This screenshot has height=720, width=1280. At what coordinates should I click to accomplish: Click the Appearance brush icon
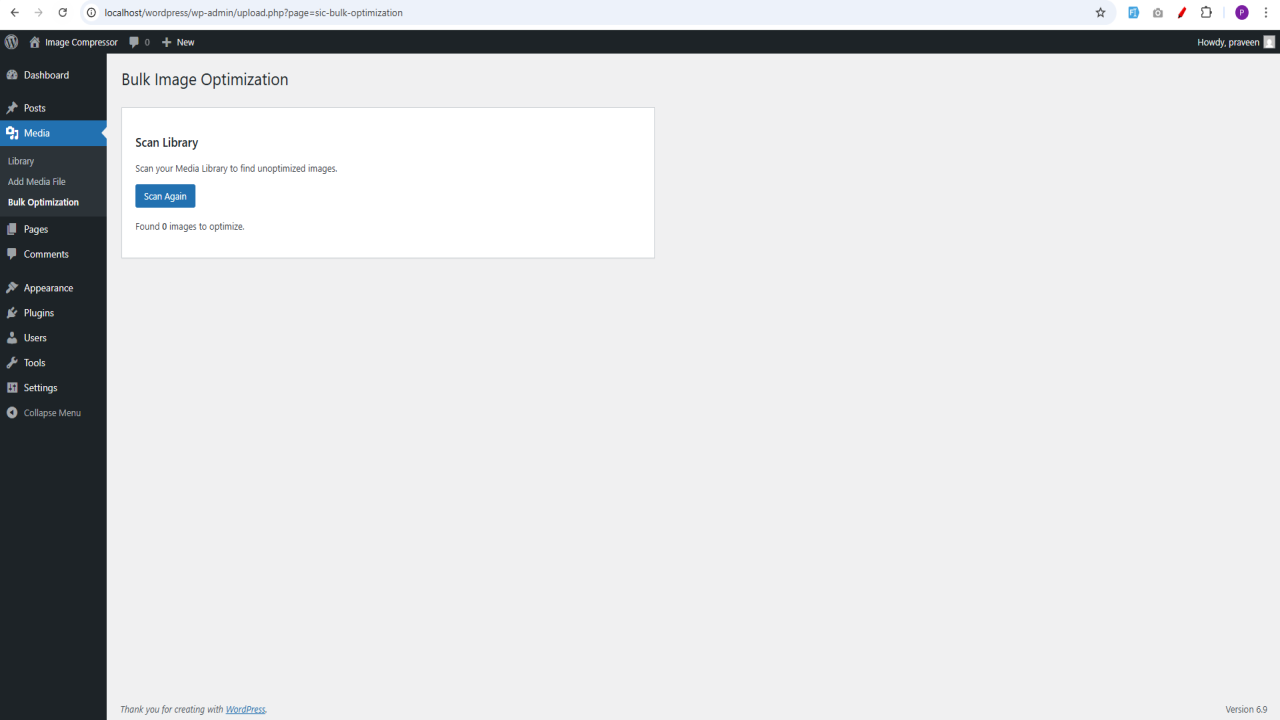tap(12, 288)
